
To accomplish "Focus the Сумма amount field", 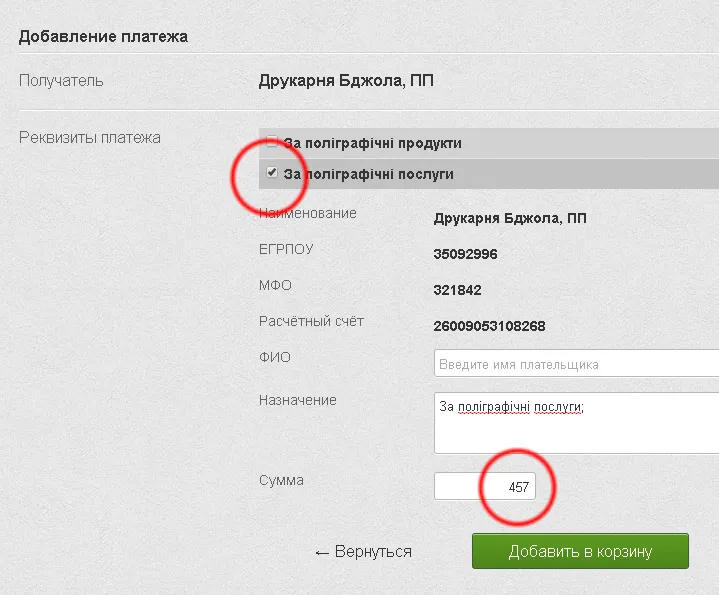I will [x=485, y=486].
